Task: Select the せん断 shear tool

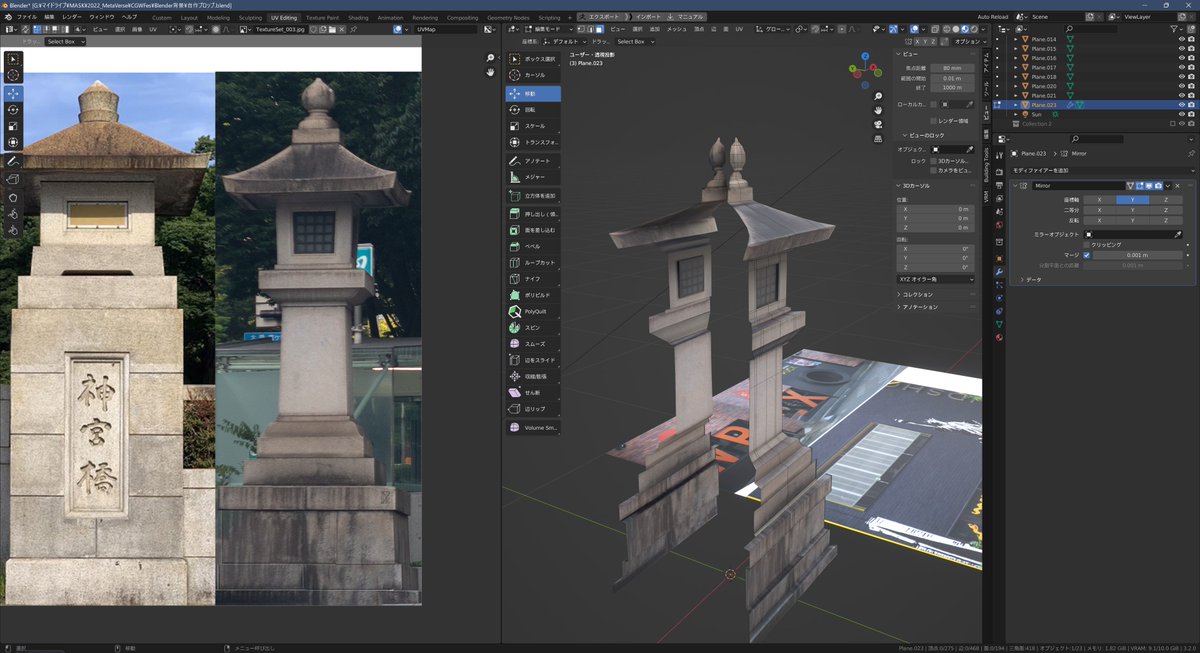Action: click(x=533, y=393)
